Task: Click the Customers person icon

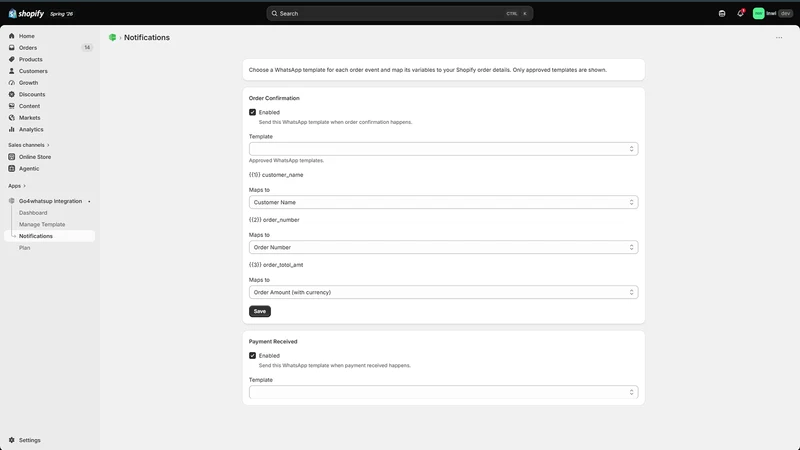Action: point(12,71)
